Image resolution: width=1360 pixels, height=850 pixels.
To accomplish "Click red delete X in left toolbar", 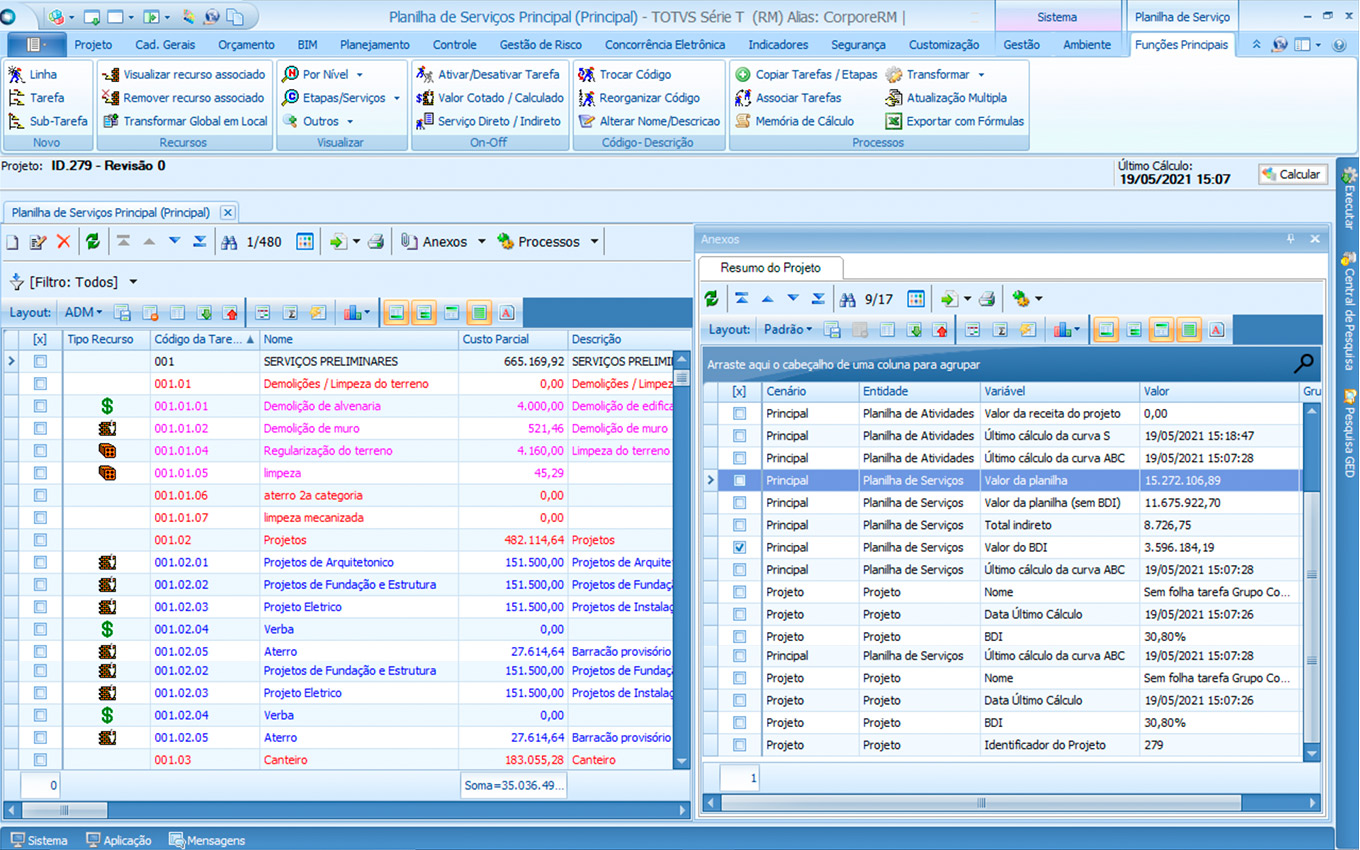I will tap(63, 242).
